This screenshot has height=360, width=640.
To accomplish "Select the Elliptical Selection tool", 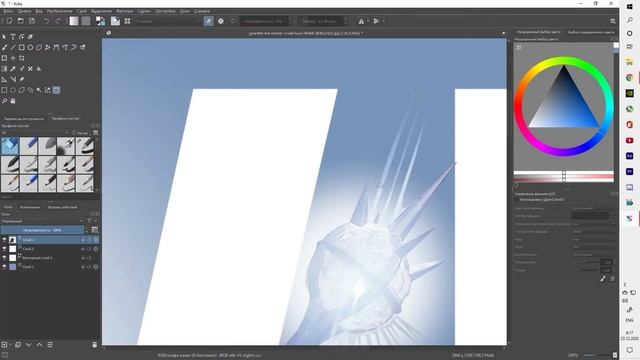I will [13, 90].
